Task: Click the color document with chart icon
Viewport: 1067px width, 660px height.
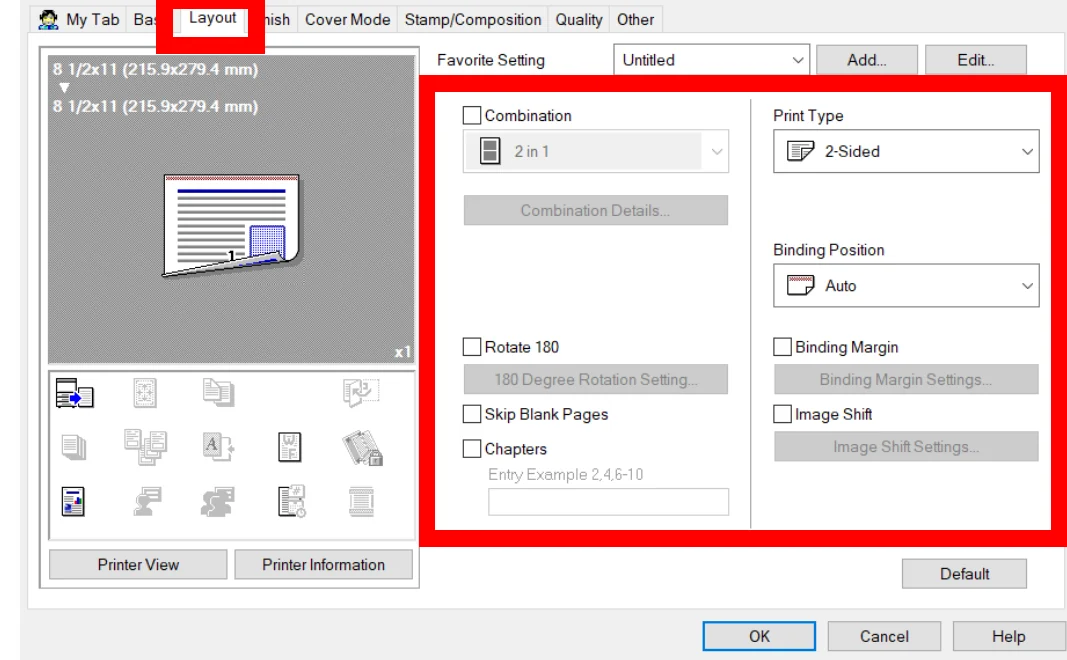Action: coord(73,502)
